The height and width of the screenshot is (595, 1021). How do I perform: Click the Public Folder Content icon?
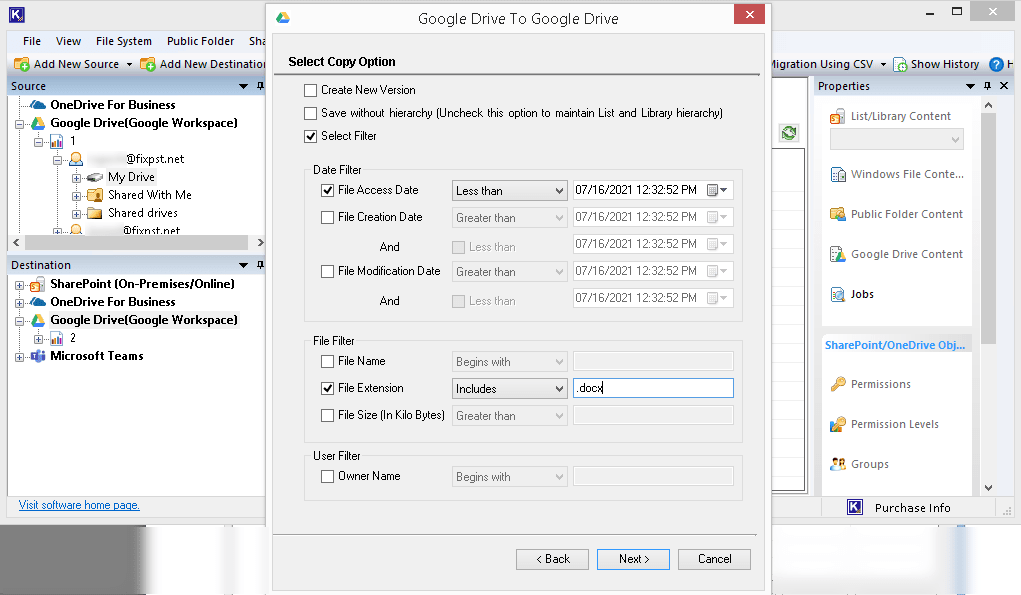pyautogui.click(x=837, y=214)
